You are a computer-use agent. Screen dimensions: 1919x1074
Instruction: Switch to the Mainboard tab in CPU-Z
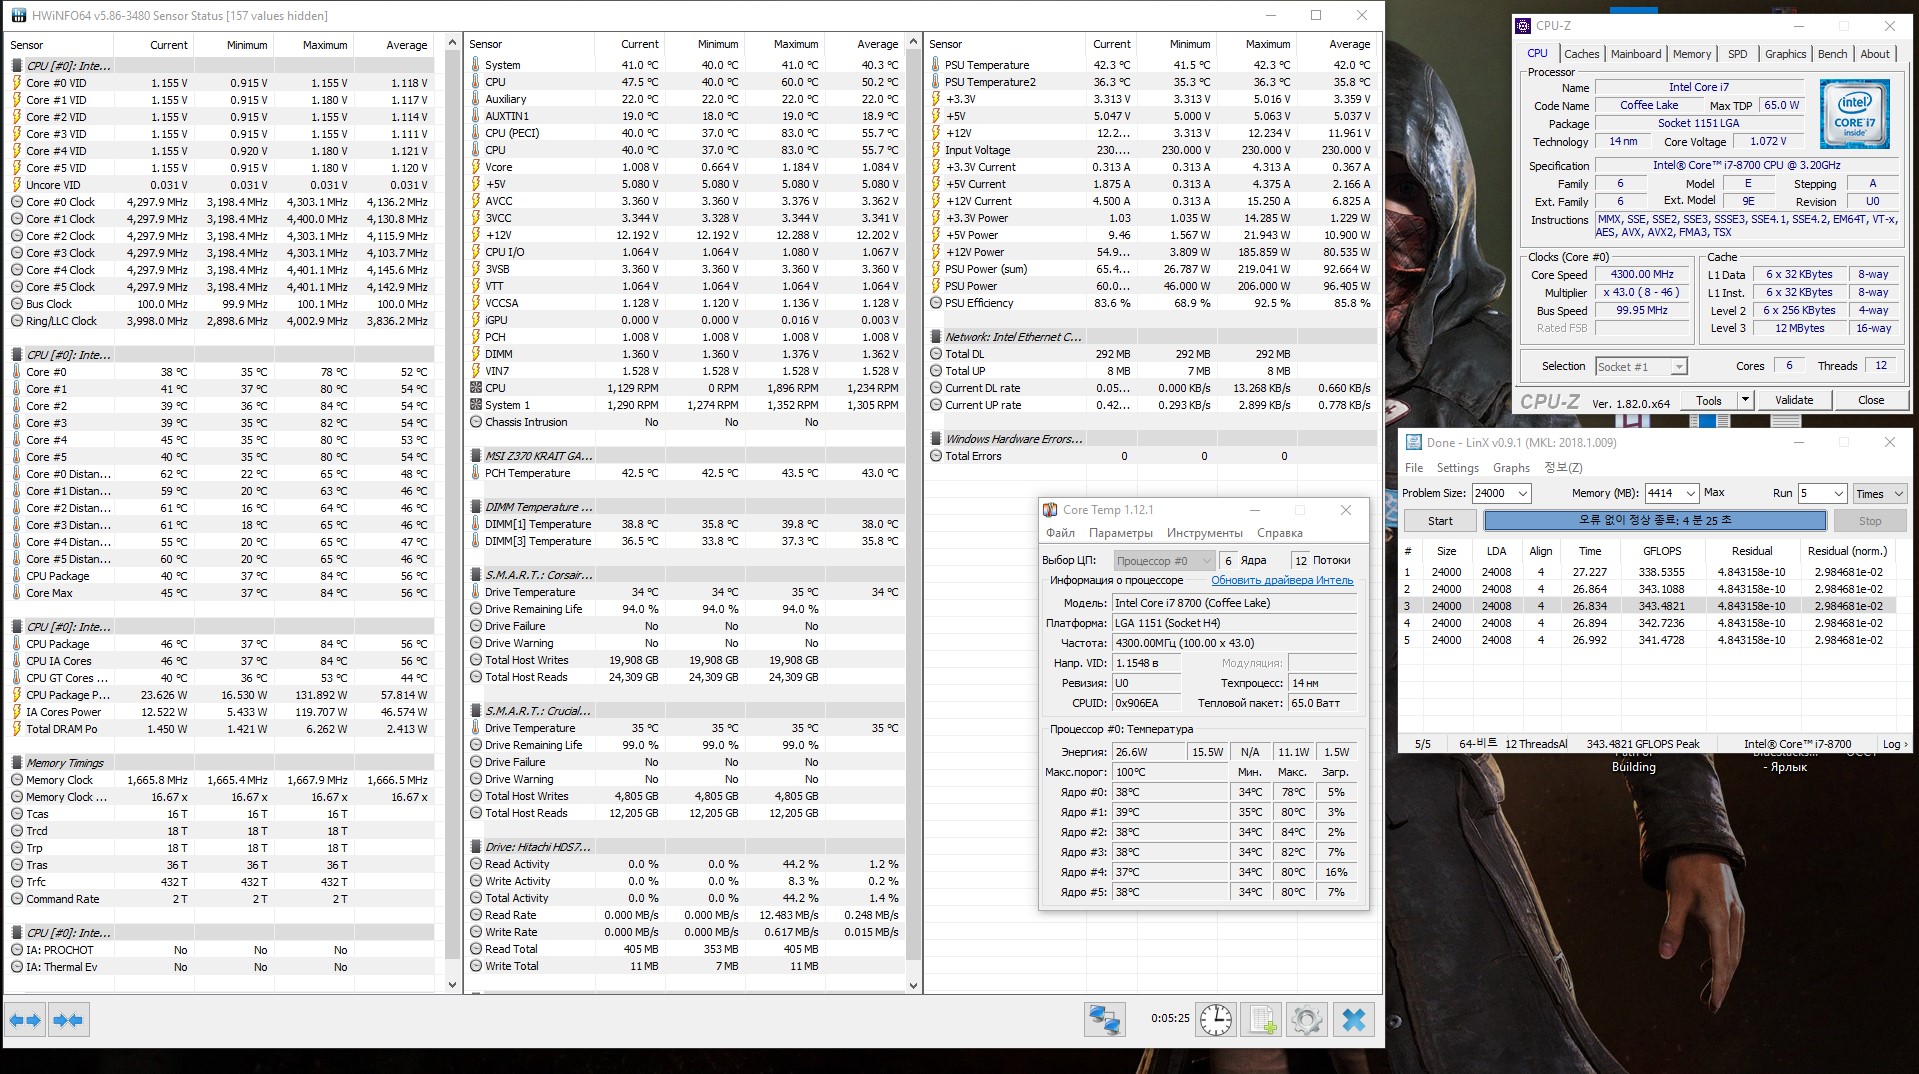1636,54
